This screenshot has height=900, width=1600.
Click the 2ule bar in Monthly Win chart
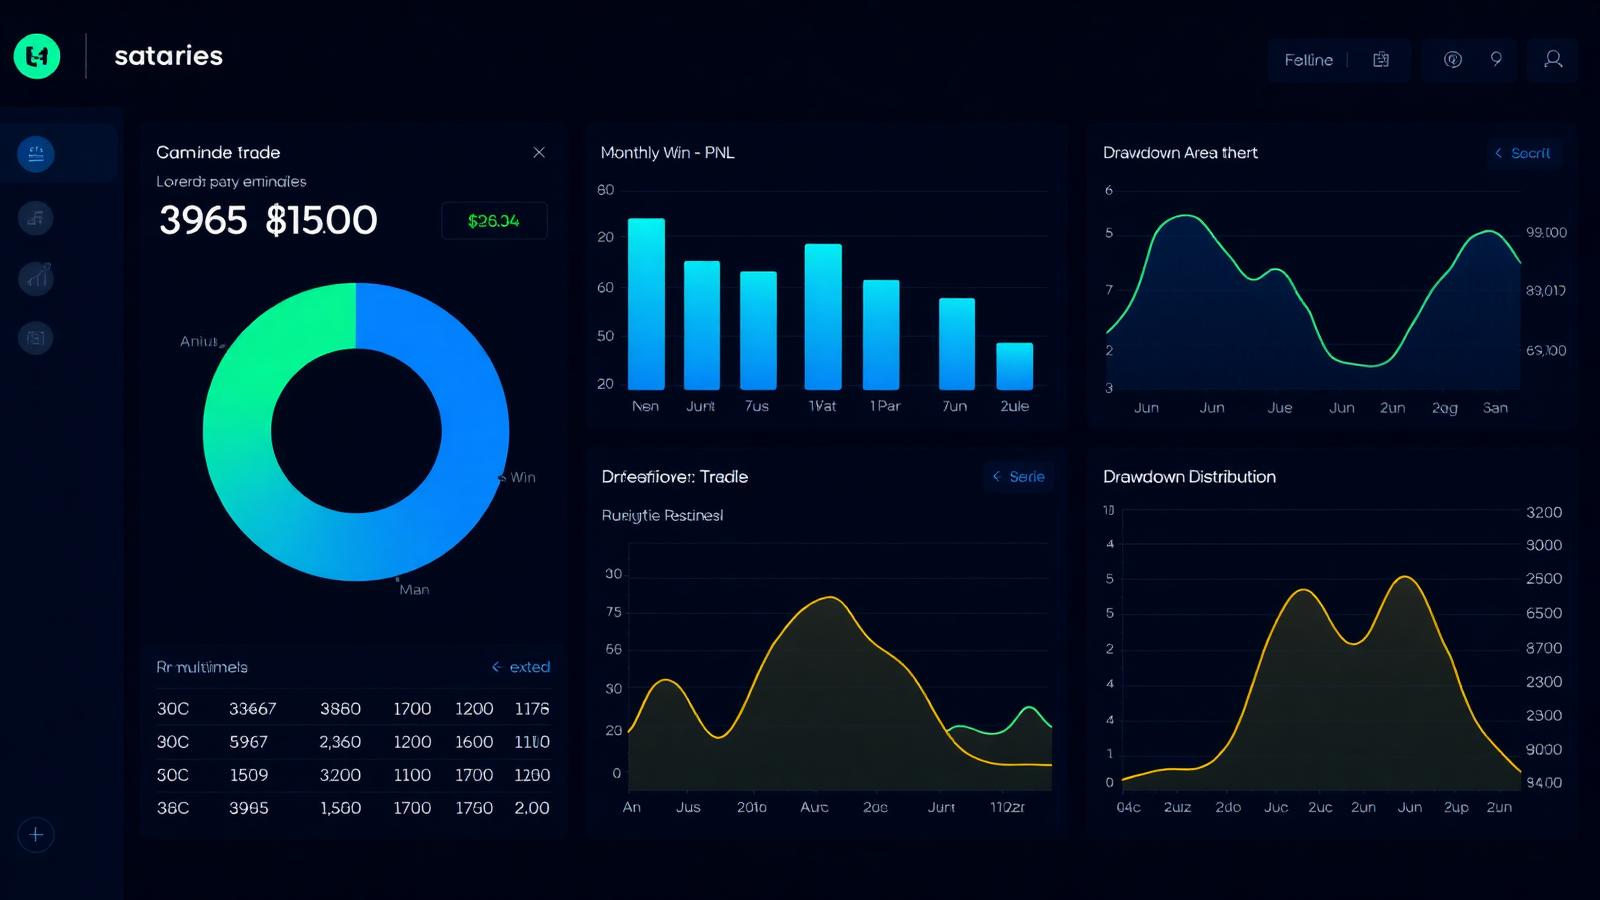[x=1015, y=366]
